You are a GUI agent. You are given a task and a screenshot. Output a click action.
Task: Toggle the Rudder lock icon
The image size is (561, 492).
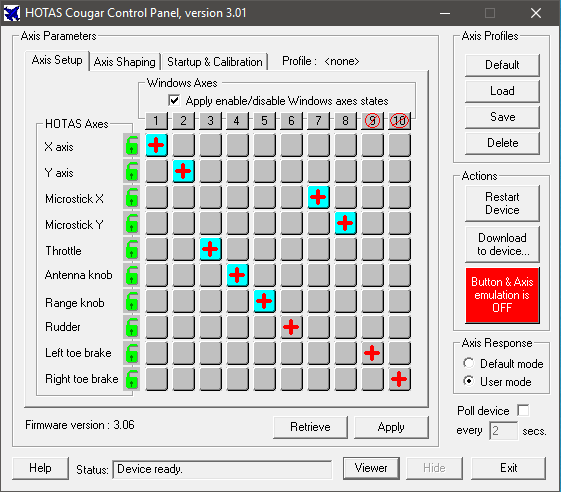coord(131,327)
